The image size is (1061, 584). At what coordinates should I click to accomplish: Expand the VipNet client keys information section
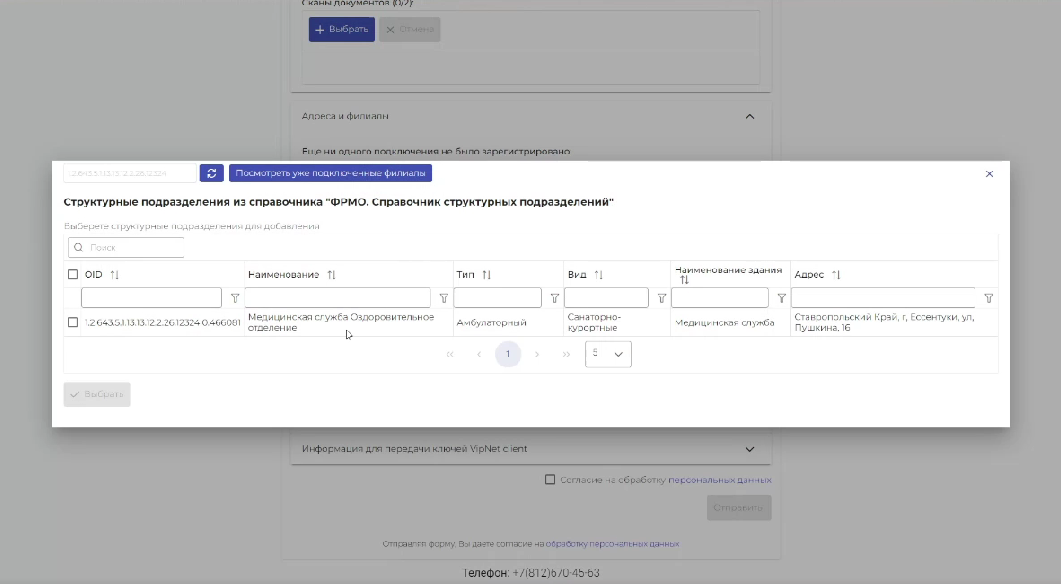750,450
